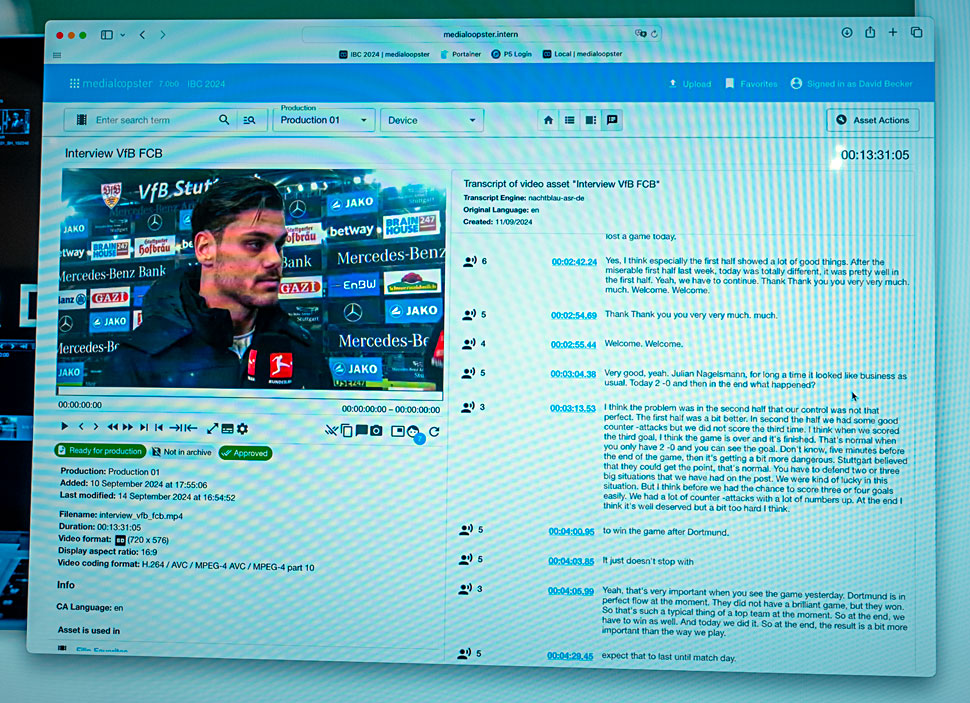Expand the Safari sidebar dropdown chevron
970x703 pixels.
pos(123,35)
